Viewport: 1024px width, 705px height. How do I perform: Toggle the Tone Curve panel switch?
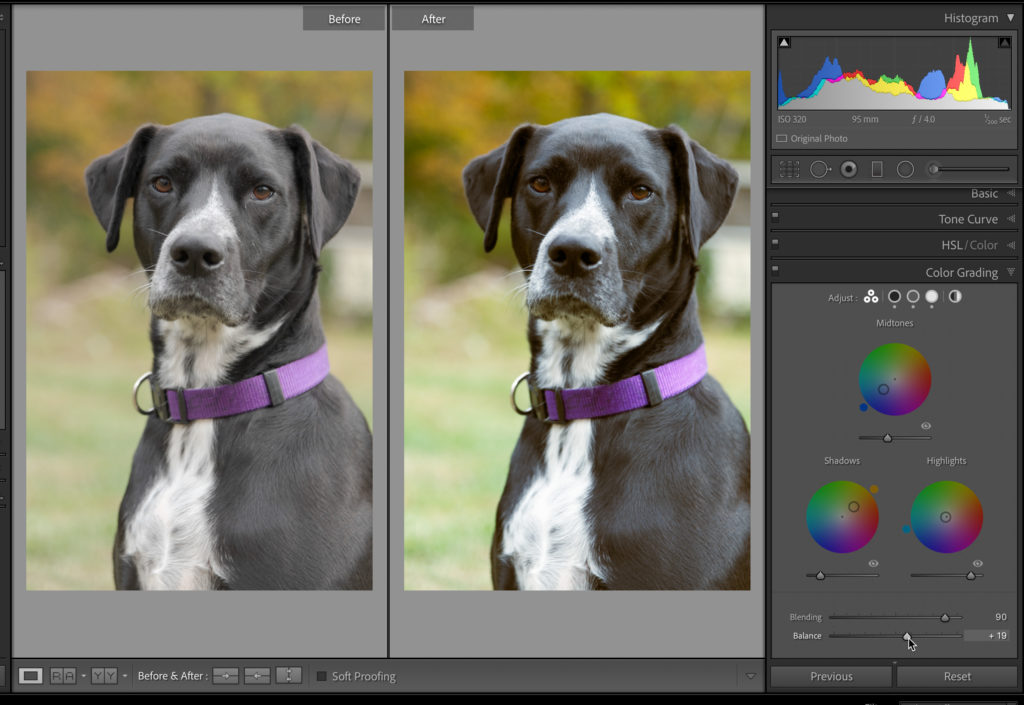(775, 216)
